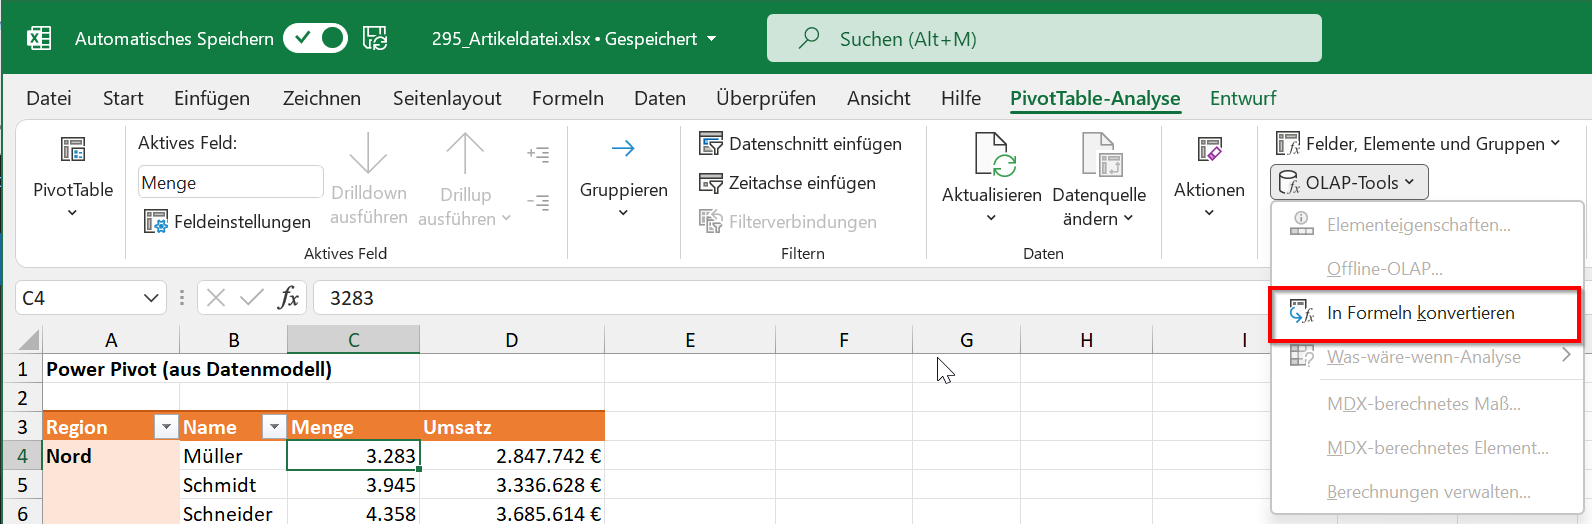1592x524 pixels.
Task: Expand the Name column filter dropdown
Action: (x=273, y=427)
